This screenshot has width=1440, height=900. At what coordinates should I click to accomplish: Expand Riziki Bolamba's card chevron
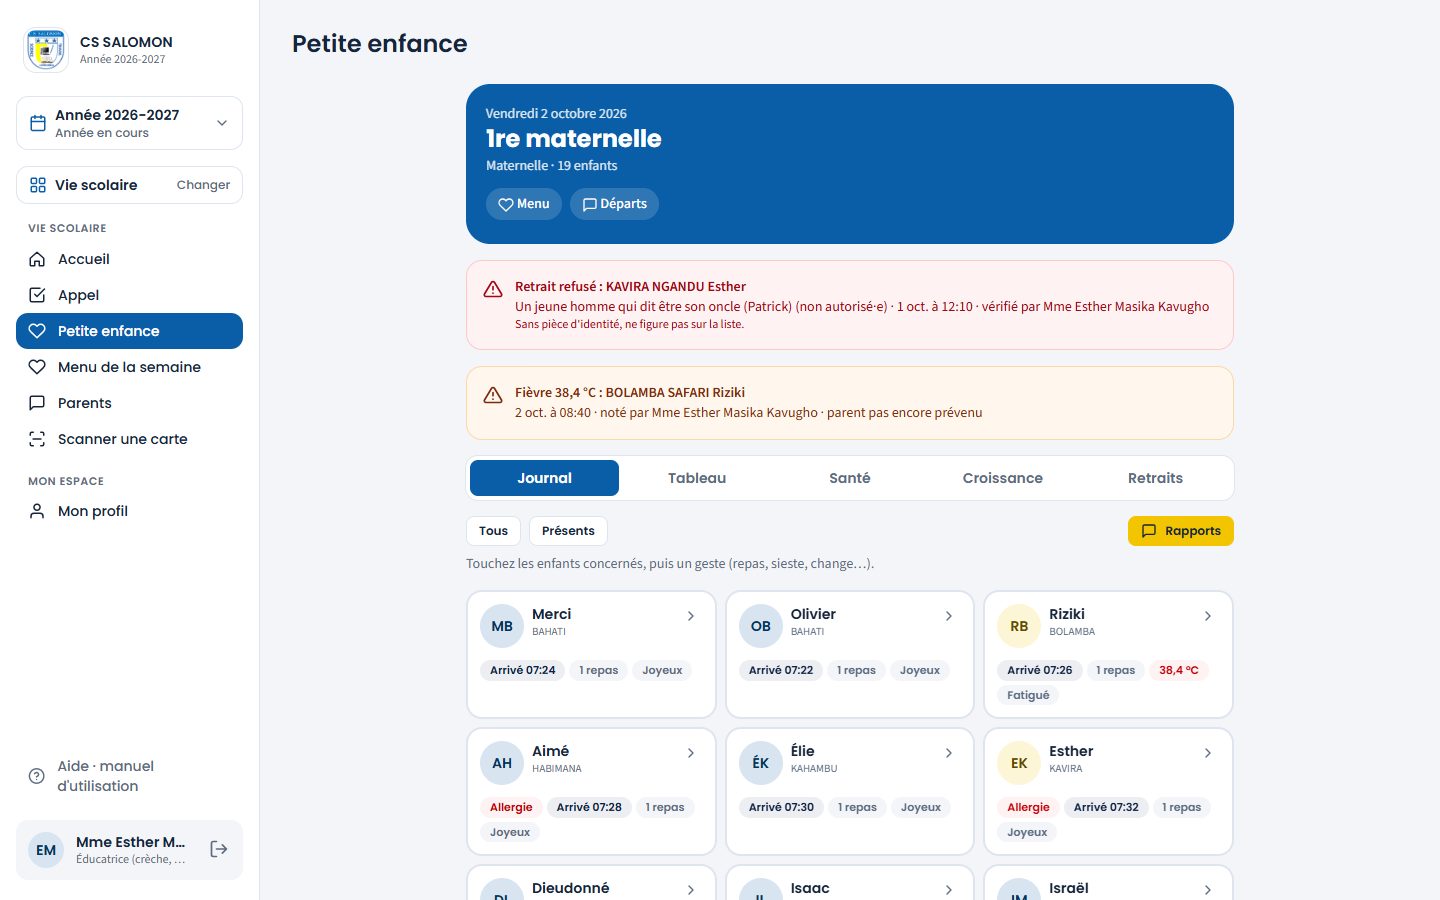[x=1208, y=616]
